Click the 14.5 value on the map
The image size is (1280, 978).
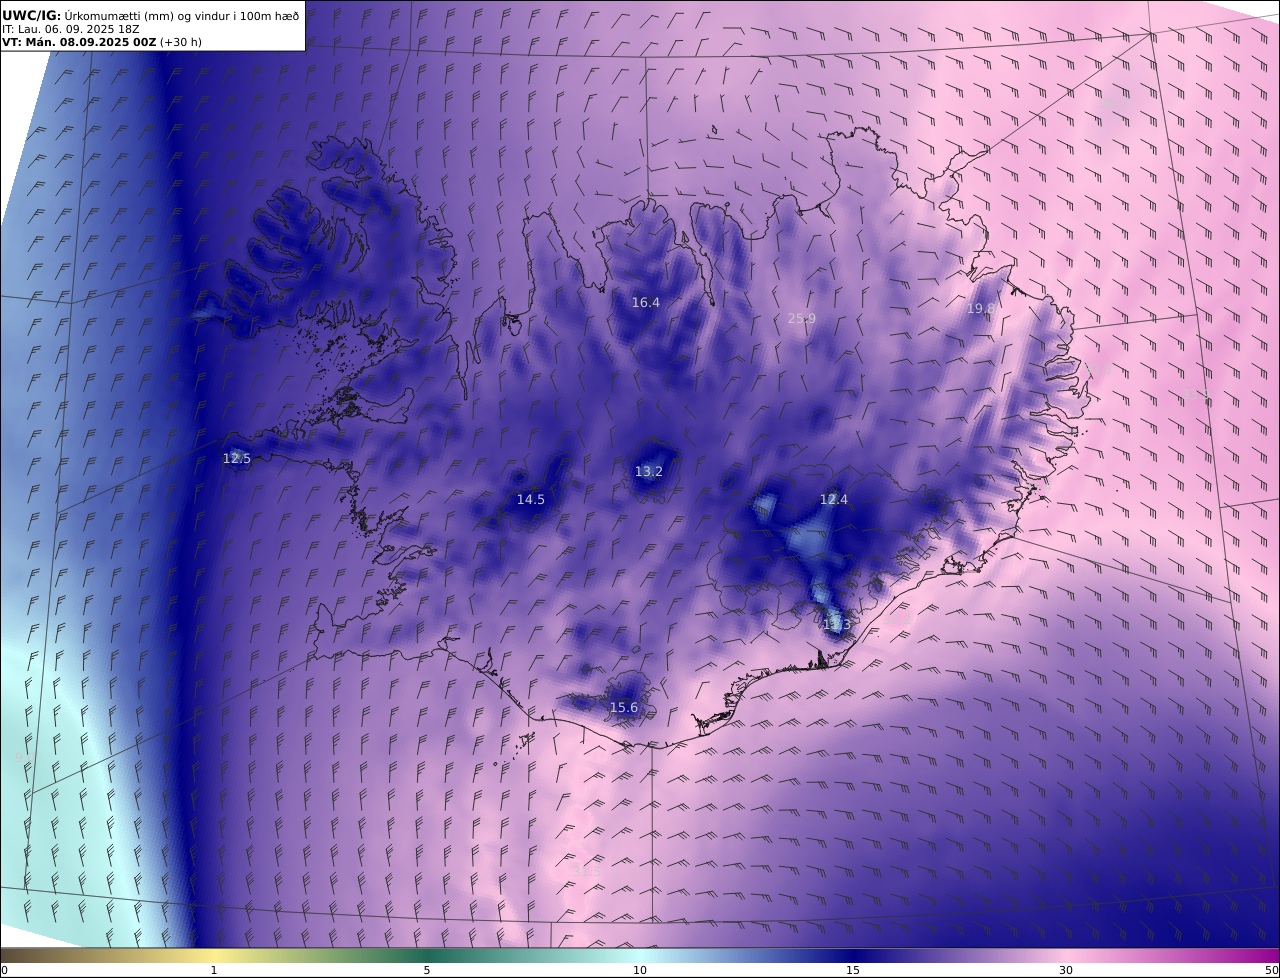(x=531, y=499)
